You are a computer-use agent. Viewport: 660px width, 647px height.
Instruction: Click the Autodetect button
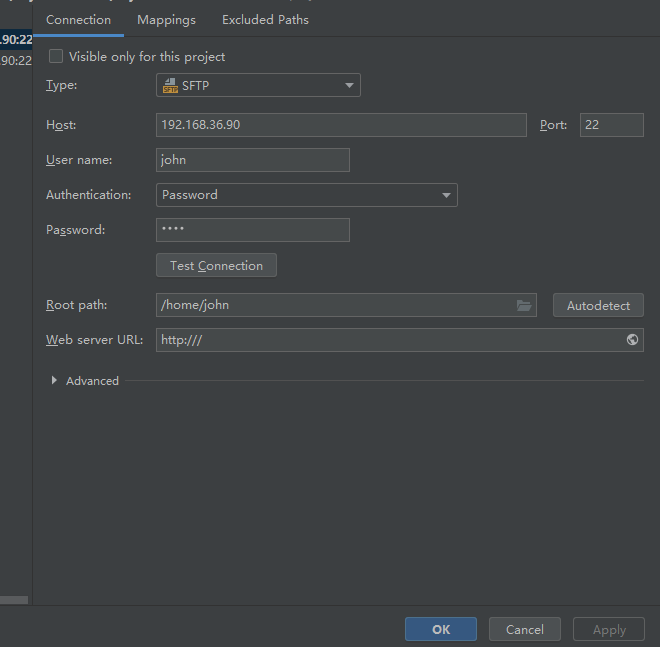598,305
